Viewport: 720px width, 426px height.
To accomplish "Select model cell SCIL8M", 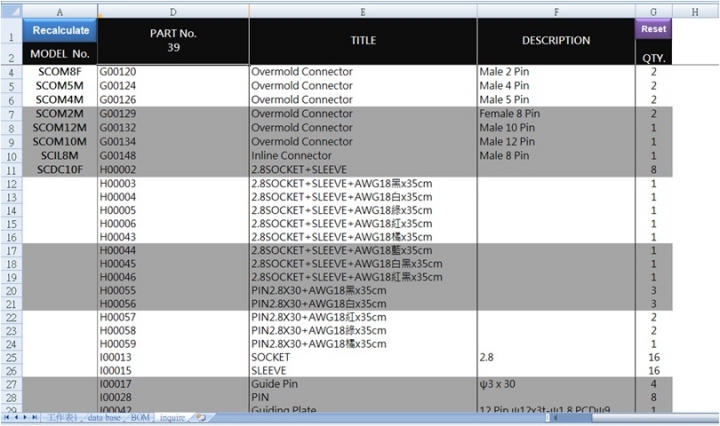I will [60, 156].
